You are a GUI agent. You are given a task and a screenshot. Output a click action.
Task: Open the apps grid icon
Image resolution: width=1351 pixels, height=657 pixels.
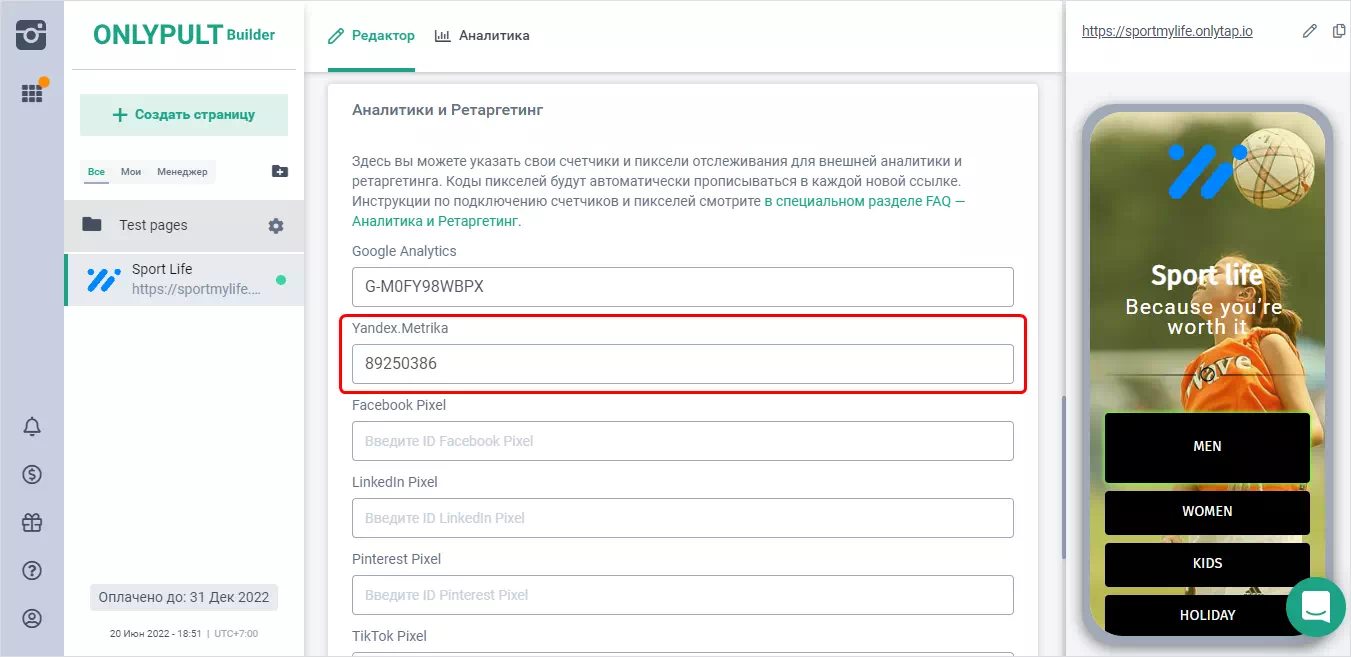tap(32, 93)
